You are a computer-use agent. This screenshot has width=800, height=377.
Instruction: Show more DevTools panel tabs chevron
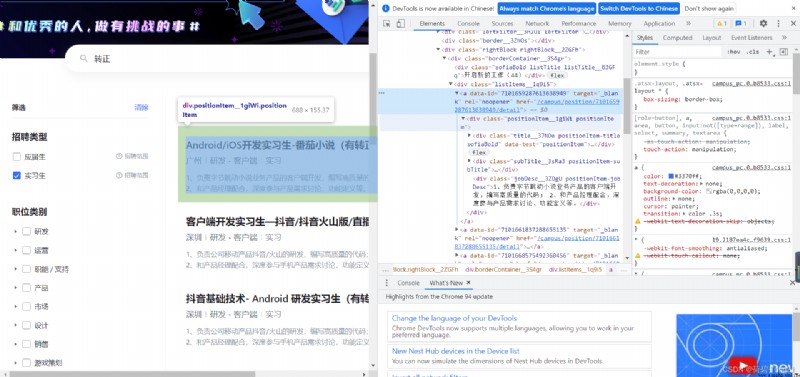point(688,23)
